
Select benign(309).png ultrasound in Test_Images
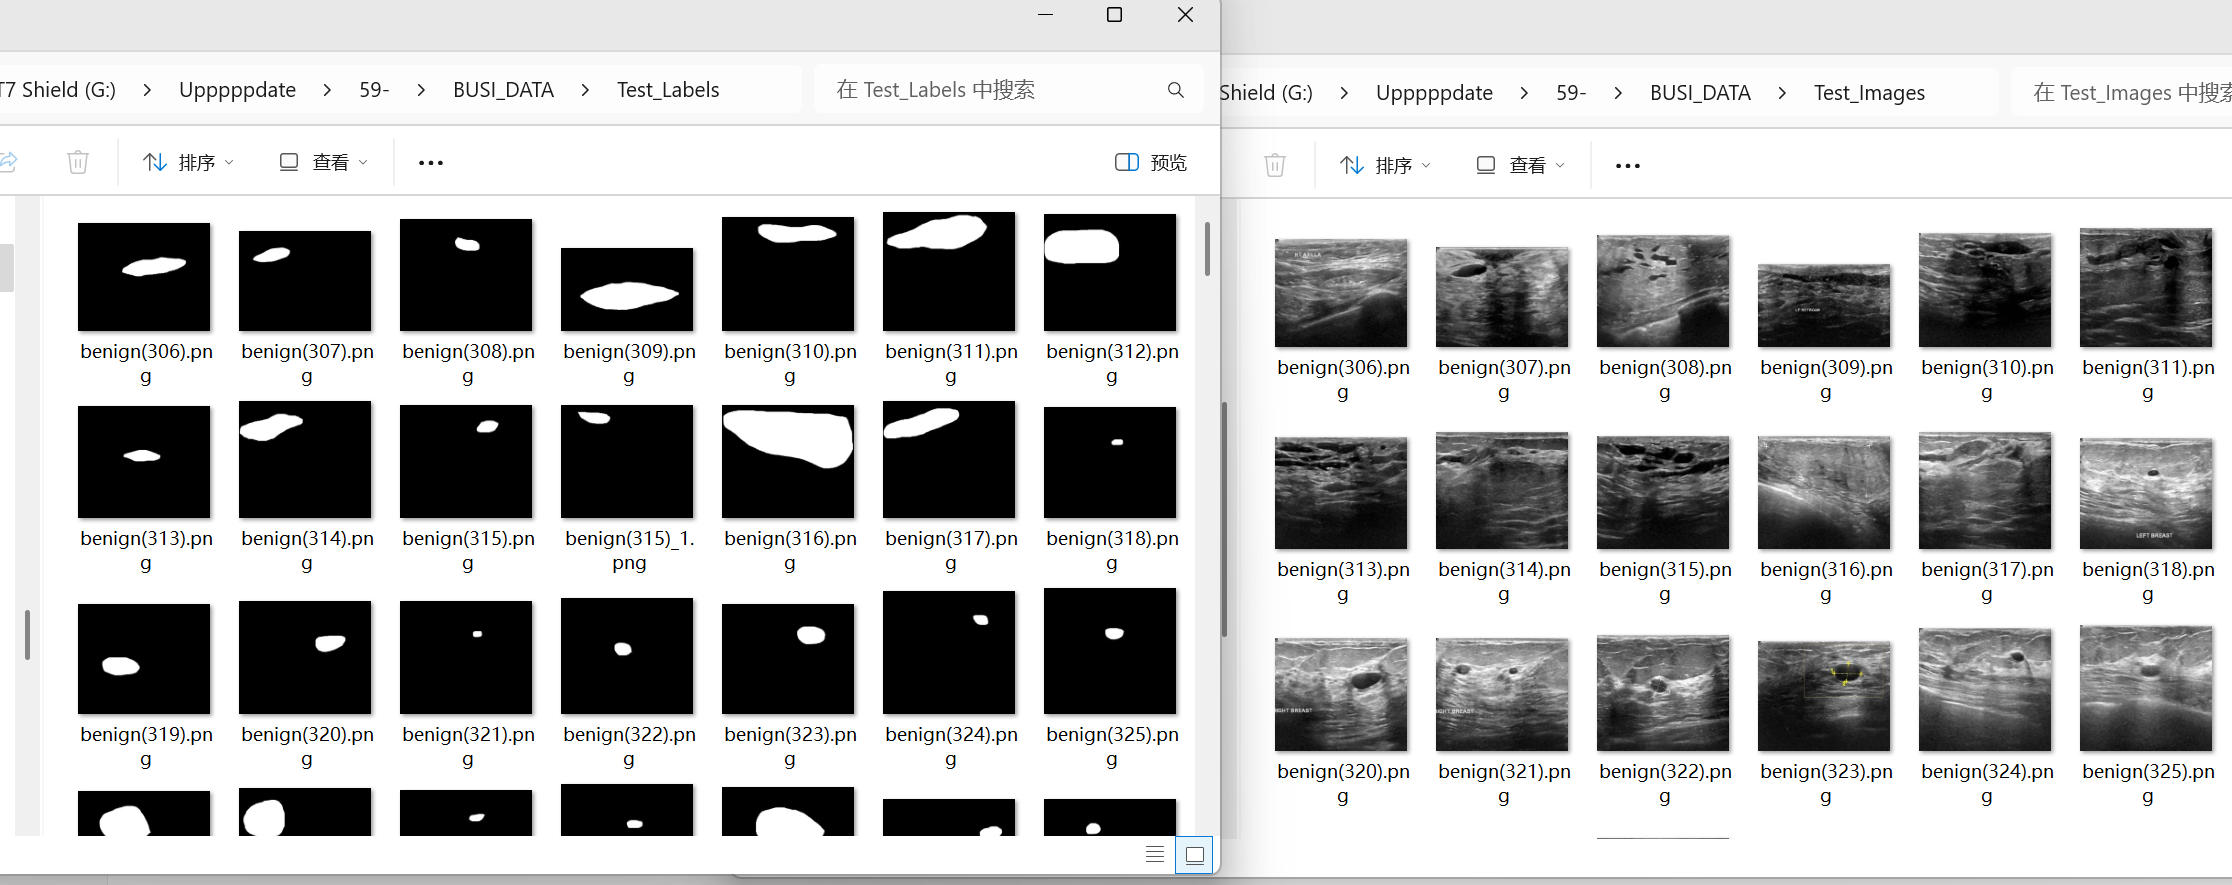point(1824,305)
